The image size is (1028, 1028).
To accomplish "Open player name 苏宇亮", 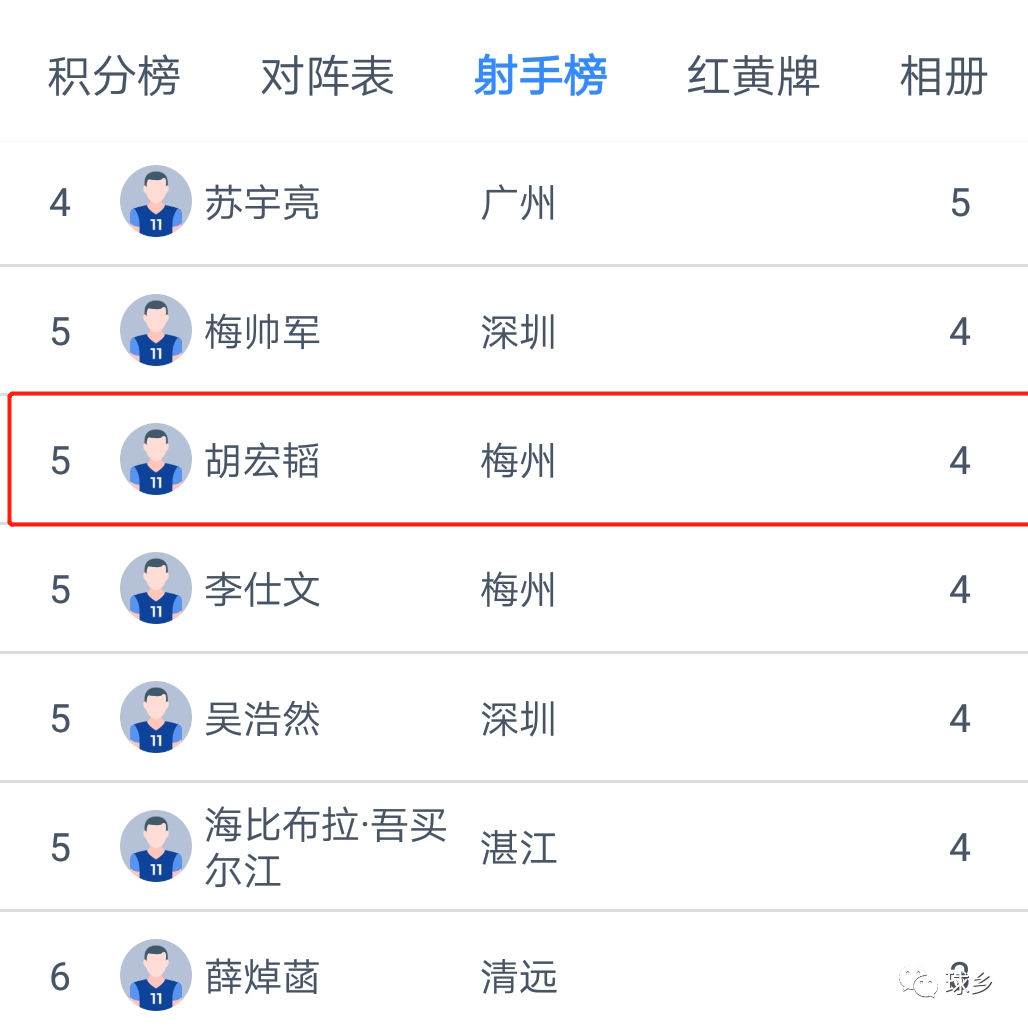I will click(262, 203).
